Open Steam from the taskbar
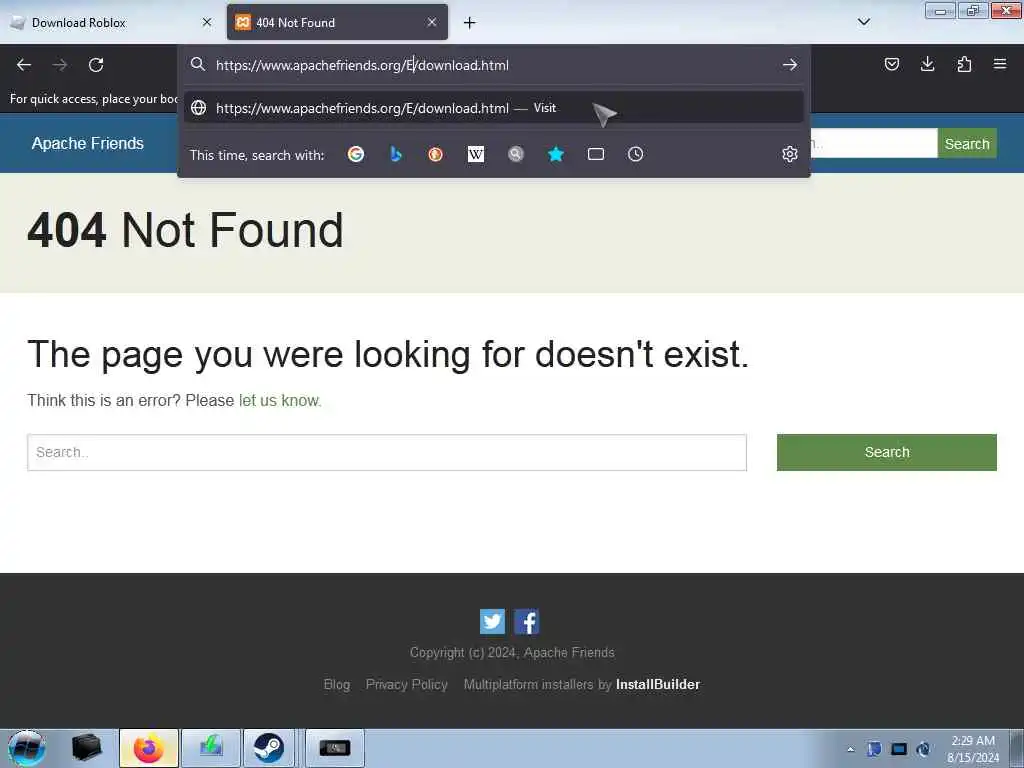The height and width of the screenshot is (768, 1024). (x=268, y=748)
